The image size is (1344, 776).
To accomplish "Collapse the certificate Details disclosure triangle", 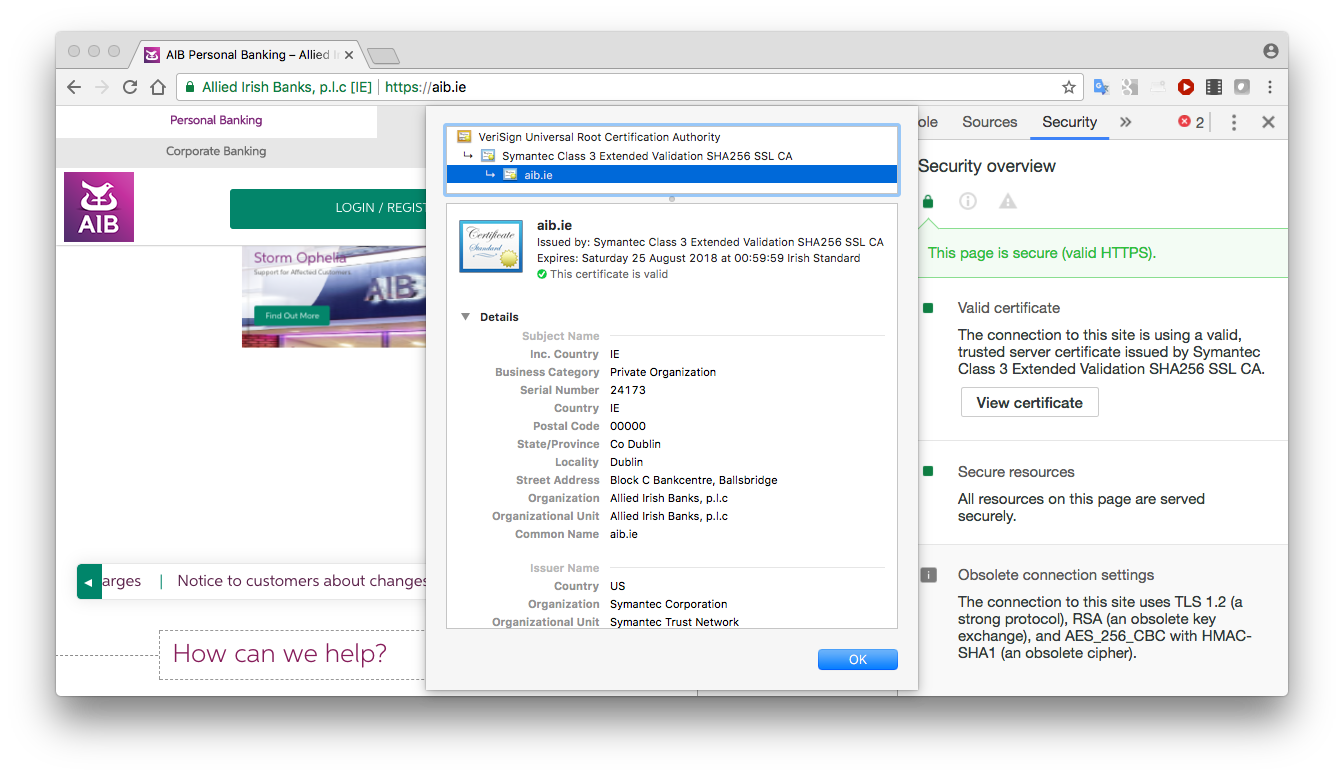I will pos(465,317).
